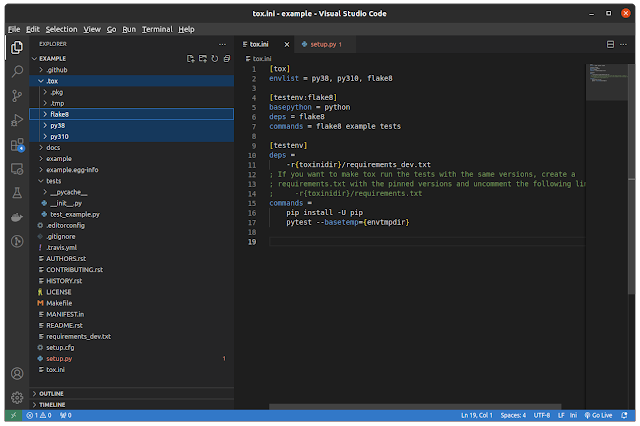Open the Run menu
Screen dimensions: 640x426
(129, 29)
